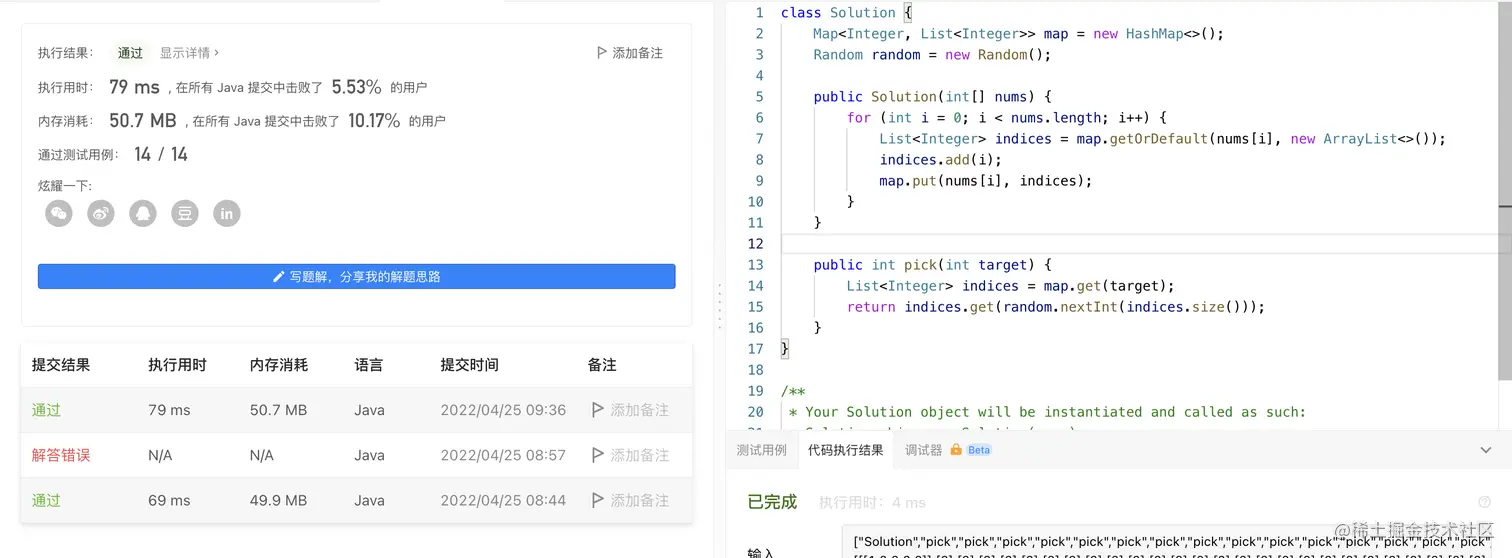Click flag icon of top 添加备注
This screenshot has width=1512, height=558.
pyautogui.click(x=601, y=53)
